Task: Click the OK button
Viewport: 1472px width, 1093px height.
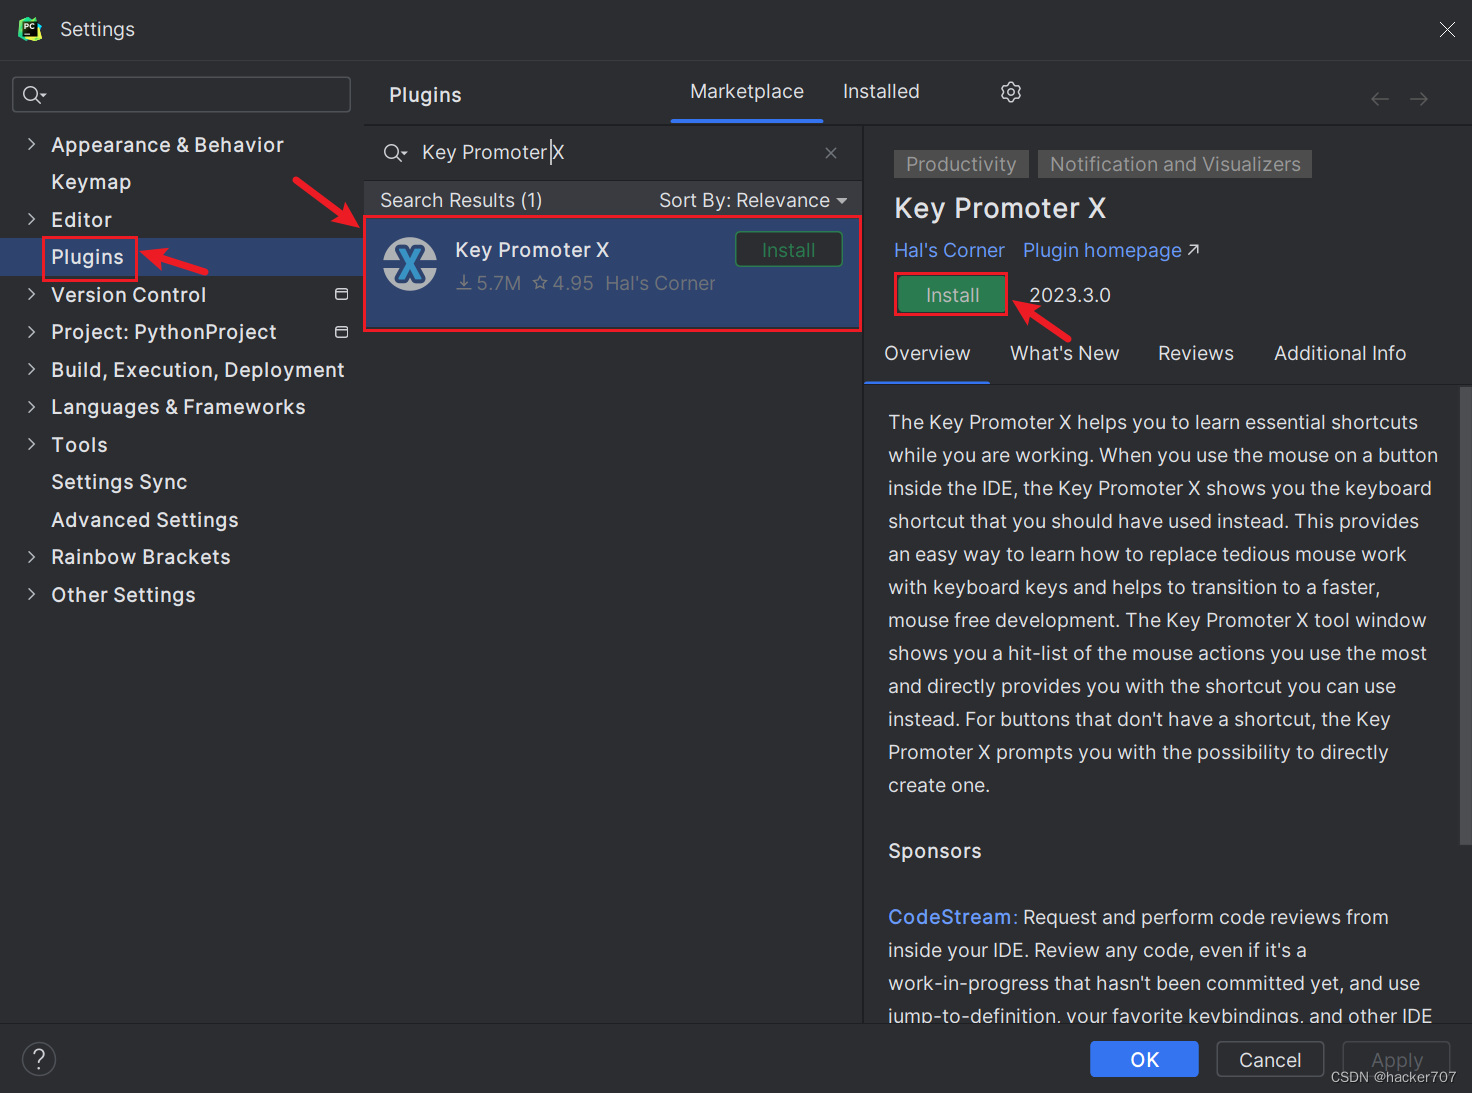Action: click(1144, 1059)
